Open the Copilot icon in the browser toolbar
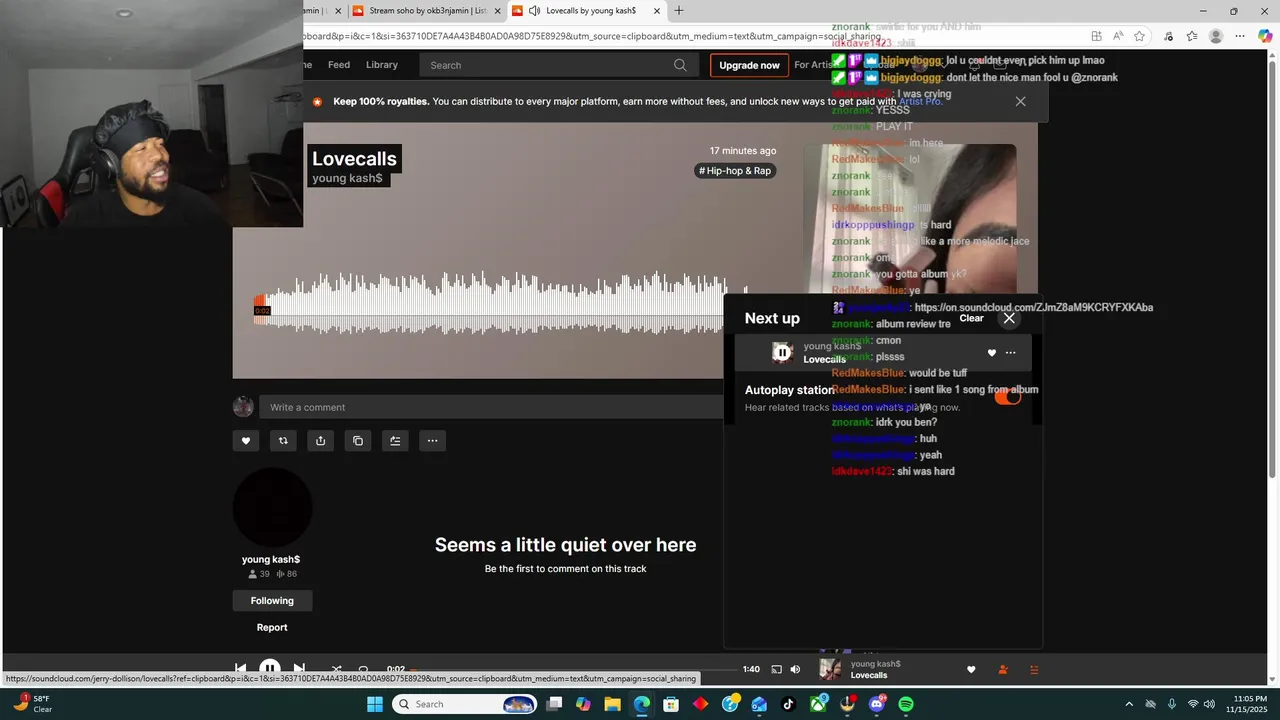 click(x=1264, y=36)
